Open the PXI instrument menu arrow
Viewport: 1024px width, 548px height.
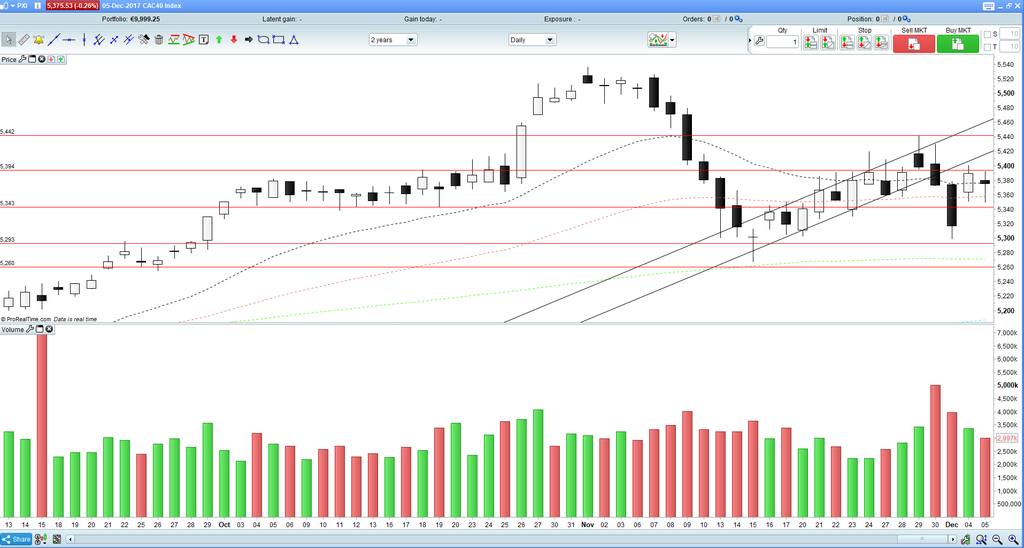(11, 5)
